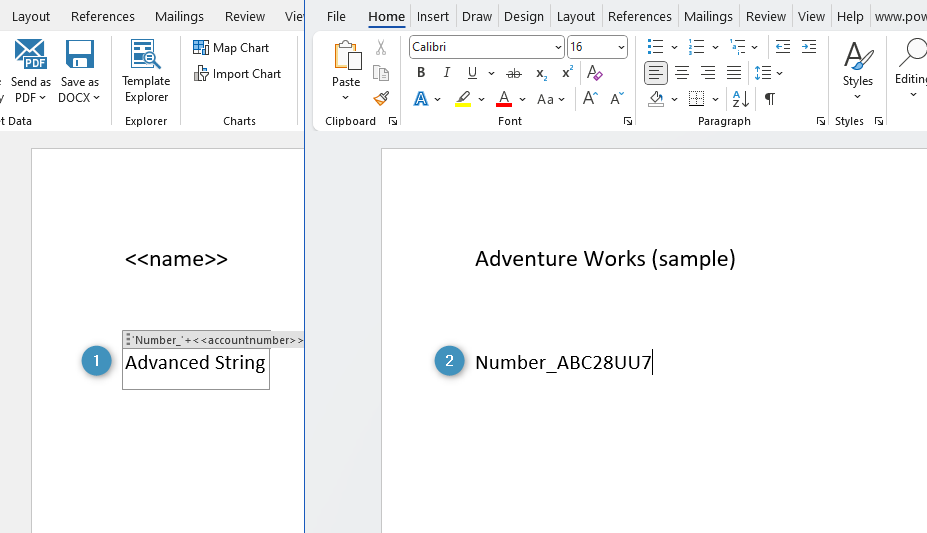927x533 pixels.
Task: Open Layout tab in left window
Action: pos(31,17)
